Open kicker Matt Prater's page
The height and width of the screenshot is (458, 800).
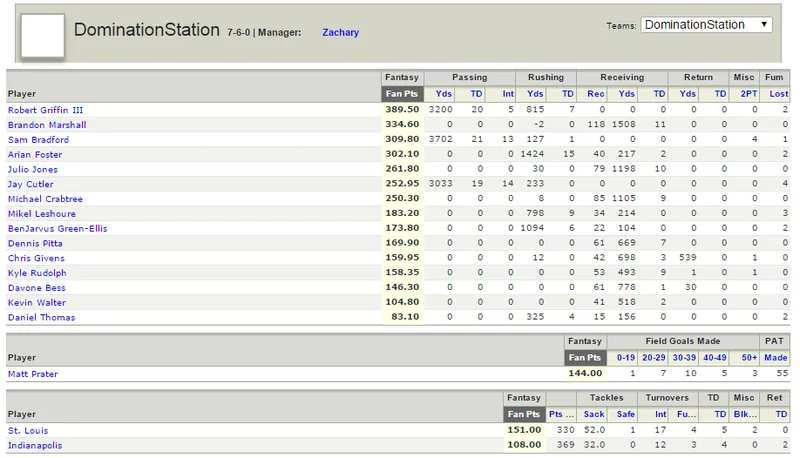(33, 374)
